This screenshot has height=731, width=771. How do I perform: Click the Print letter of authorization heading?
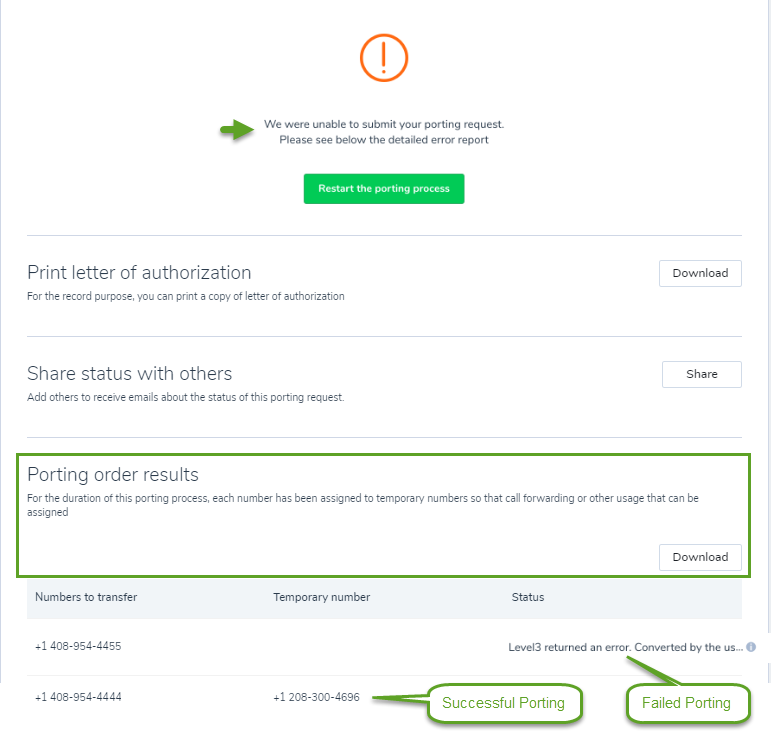click(139, 273)
